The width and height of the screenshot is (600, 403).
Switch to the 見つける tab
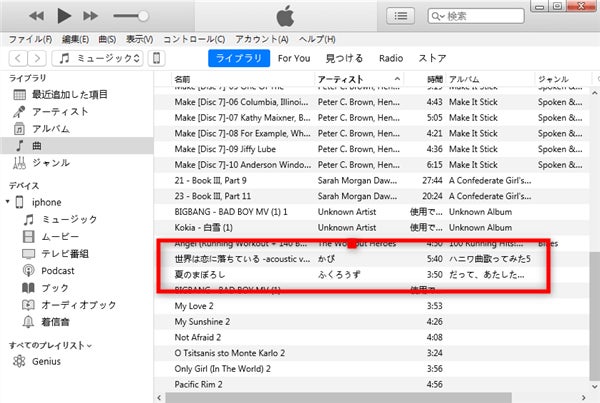pos(344,59)
